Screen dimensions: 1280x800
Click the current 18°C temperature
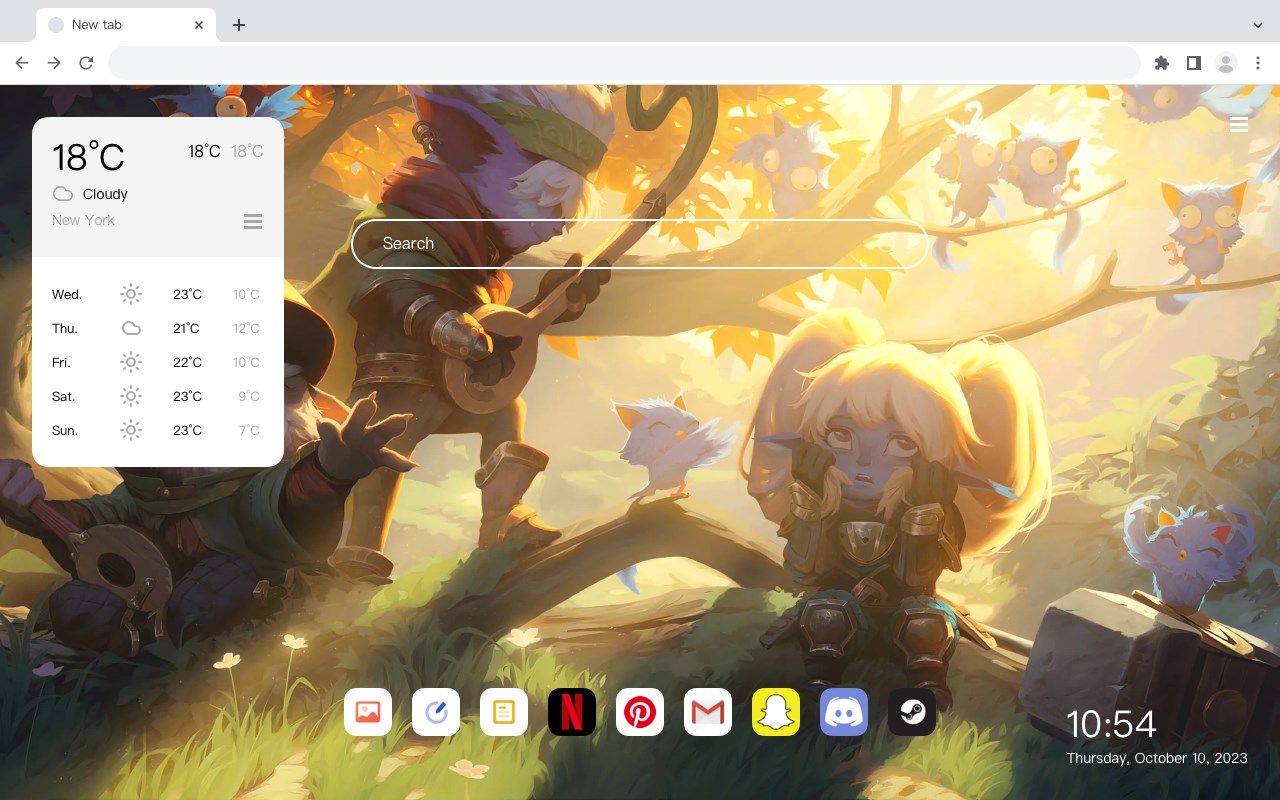click(x=88, y=157)
